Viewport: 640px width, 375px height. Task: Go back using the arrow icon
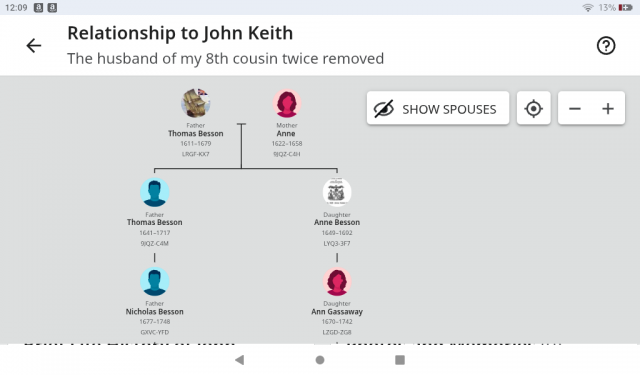33,45
